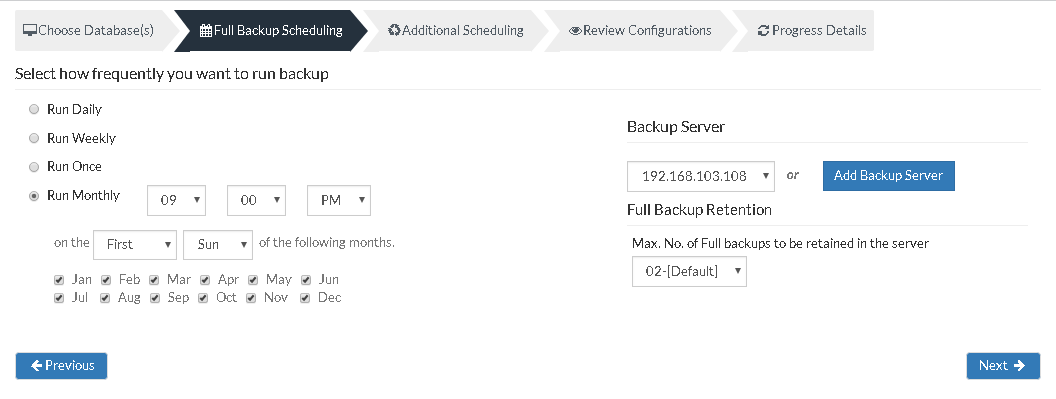Viewport: 1056px width, 399px height.
Task: Click the calendar icon on Full Backup Scheduling
Action: pyautogui.click(x=206, y=30)
